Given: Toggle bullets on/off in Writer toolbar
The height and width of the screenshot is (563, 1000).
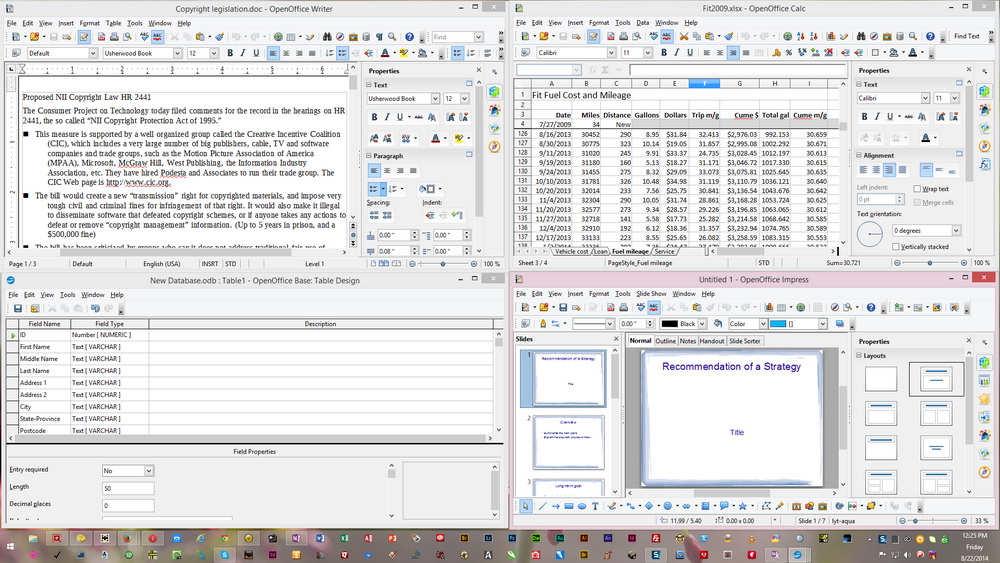Looking at the screenshot, I should click(x=342, y=53).
